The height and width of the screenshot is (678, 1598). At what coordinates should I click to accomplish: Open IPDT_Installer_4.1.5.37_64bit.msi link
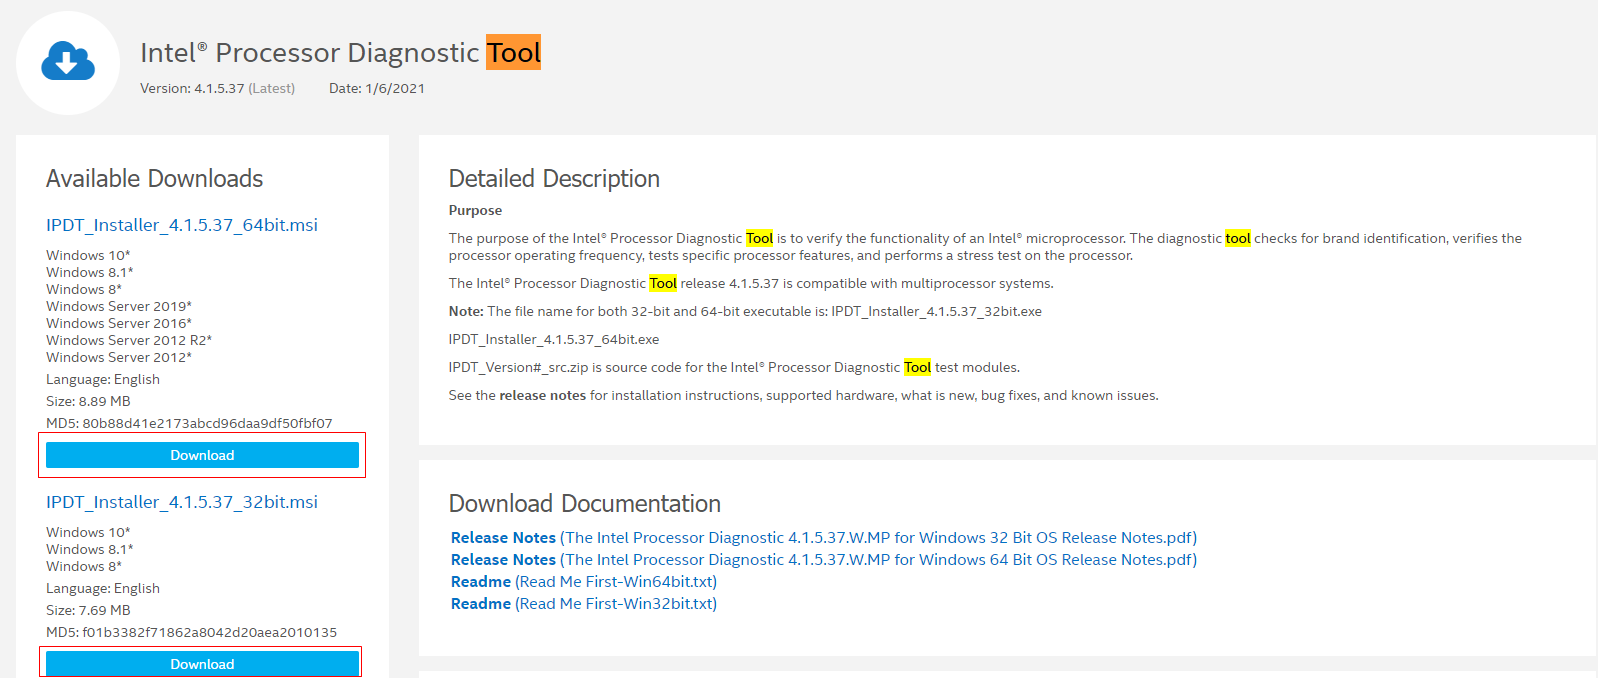[x=182, y=225]
